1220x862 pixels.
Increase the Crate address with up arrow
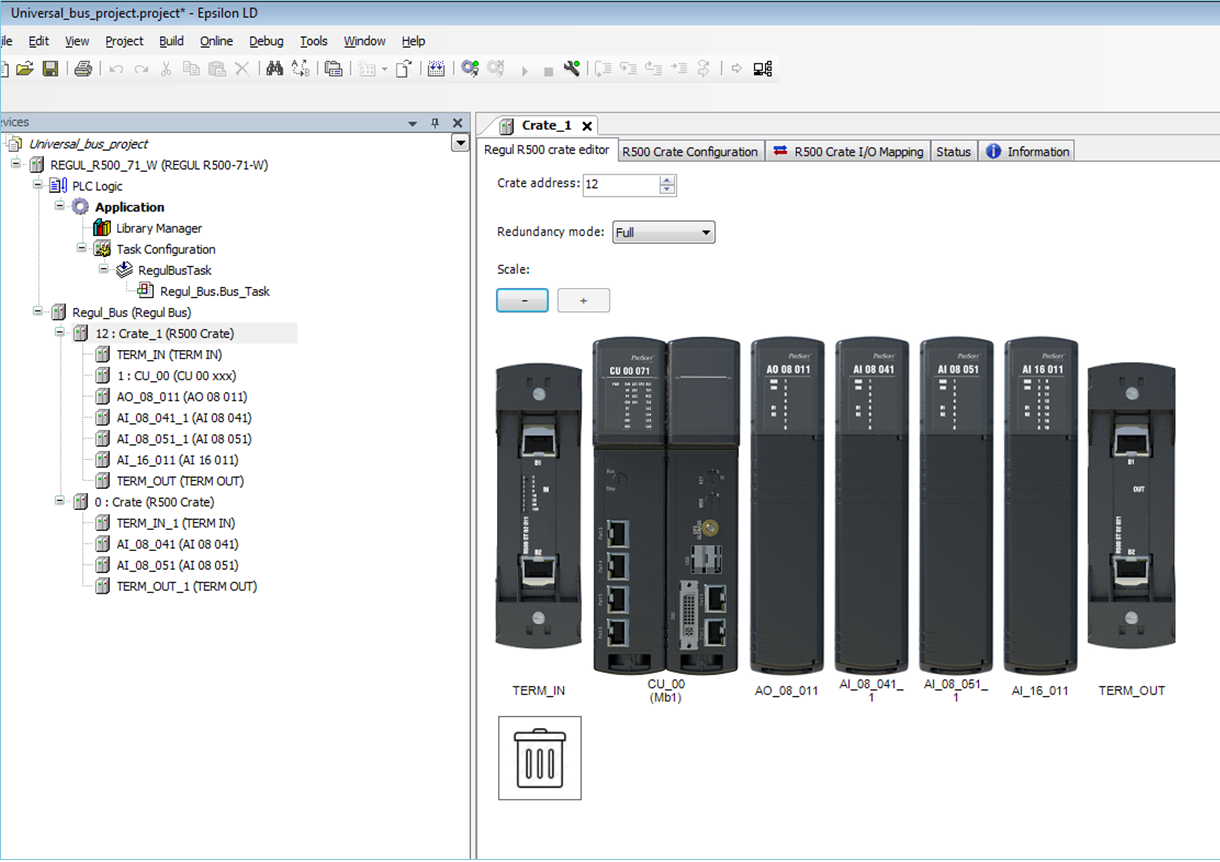tap(668, 180)
